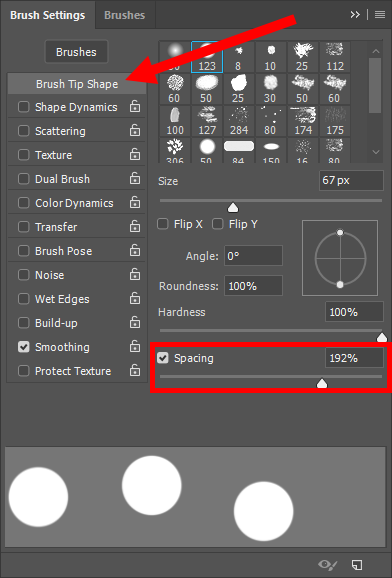Toggle the Texture lock icon
Viewport: 392px width, 578px height.
click(x=135, y=154)
